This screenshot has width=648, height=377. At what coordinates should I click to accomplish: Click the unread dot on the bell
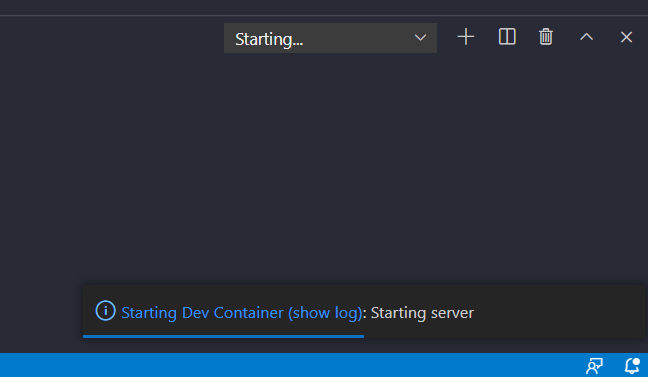(x=636, y=362)
